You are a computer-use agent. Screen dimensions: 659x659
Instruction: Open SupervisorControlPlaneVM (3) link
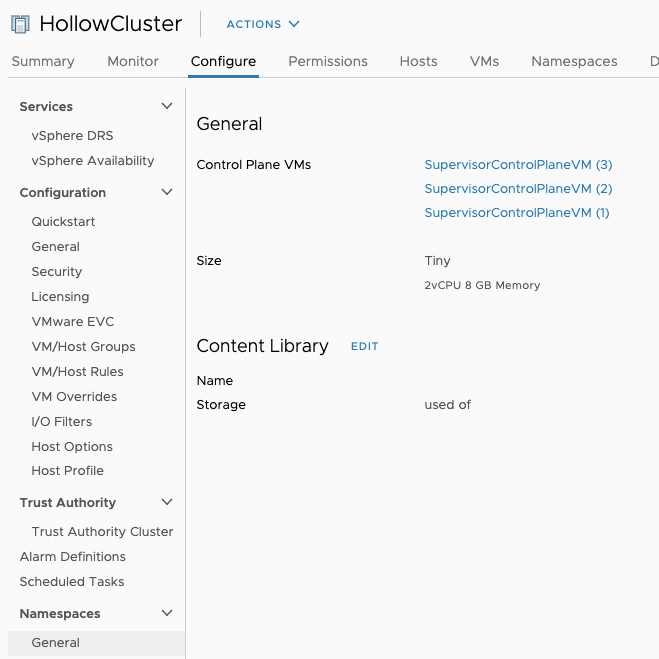tap(518, 164)
